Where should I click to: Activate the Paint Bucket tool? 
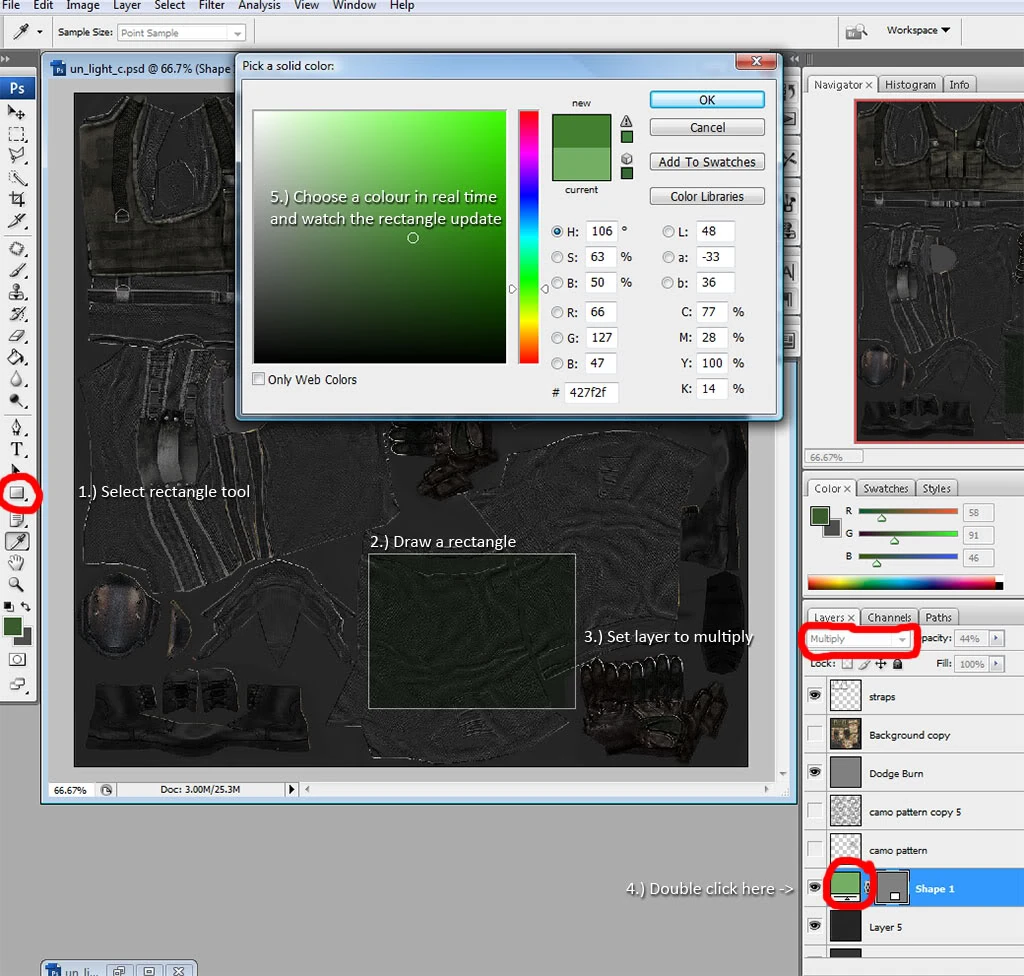click(x=17, y=357)
